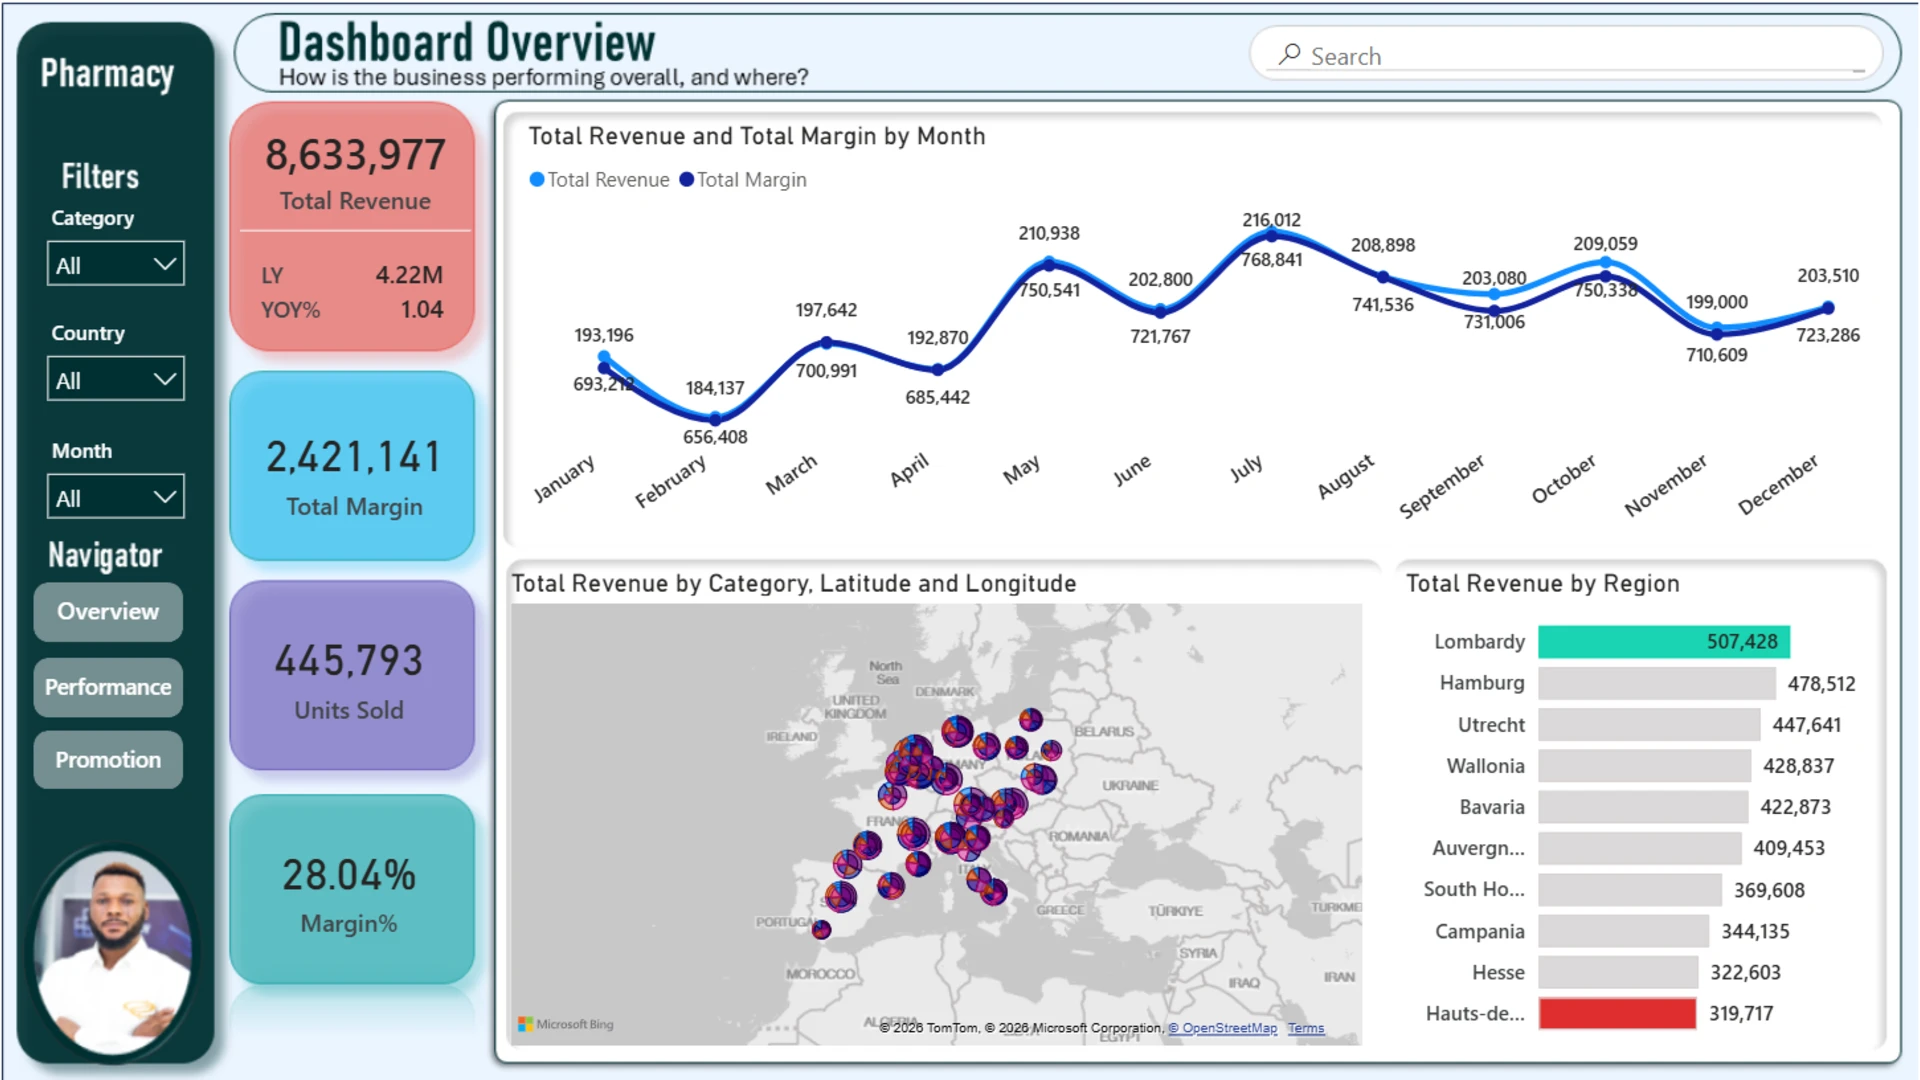
Task: Click the Total Revenue legend dot
Action: (537, 180)
